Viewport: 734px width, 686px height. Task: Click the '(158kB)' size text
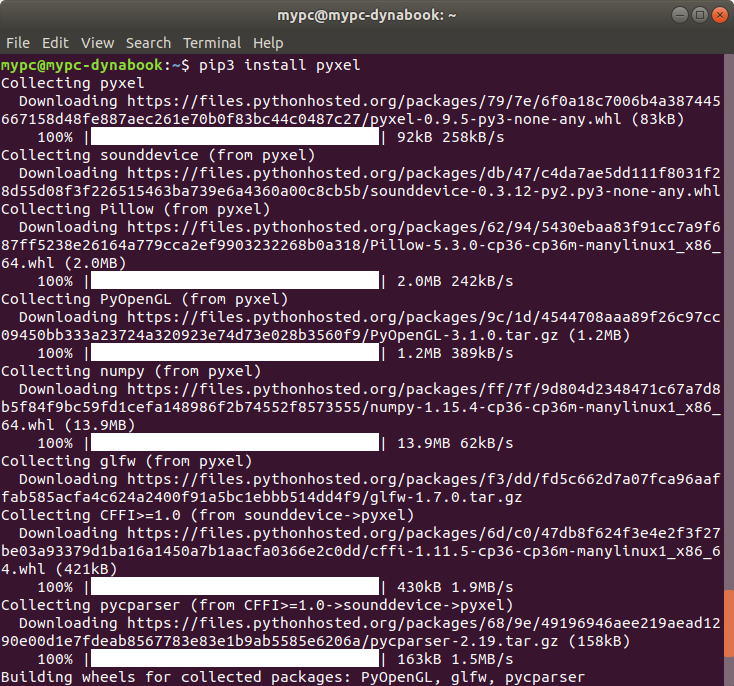(599, 641)
